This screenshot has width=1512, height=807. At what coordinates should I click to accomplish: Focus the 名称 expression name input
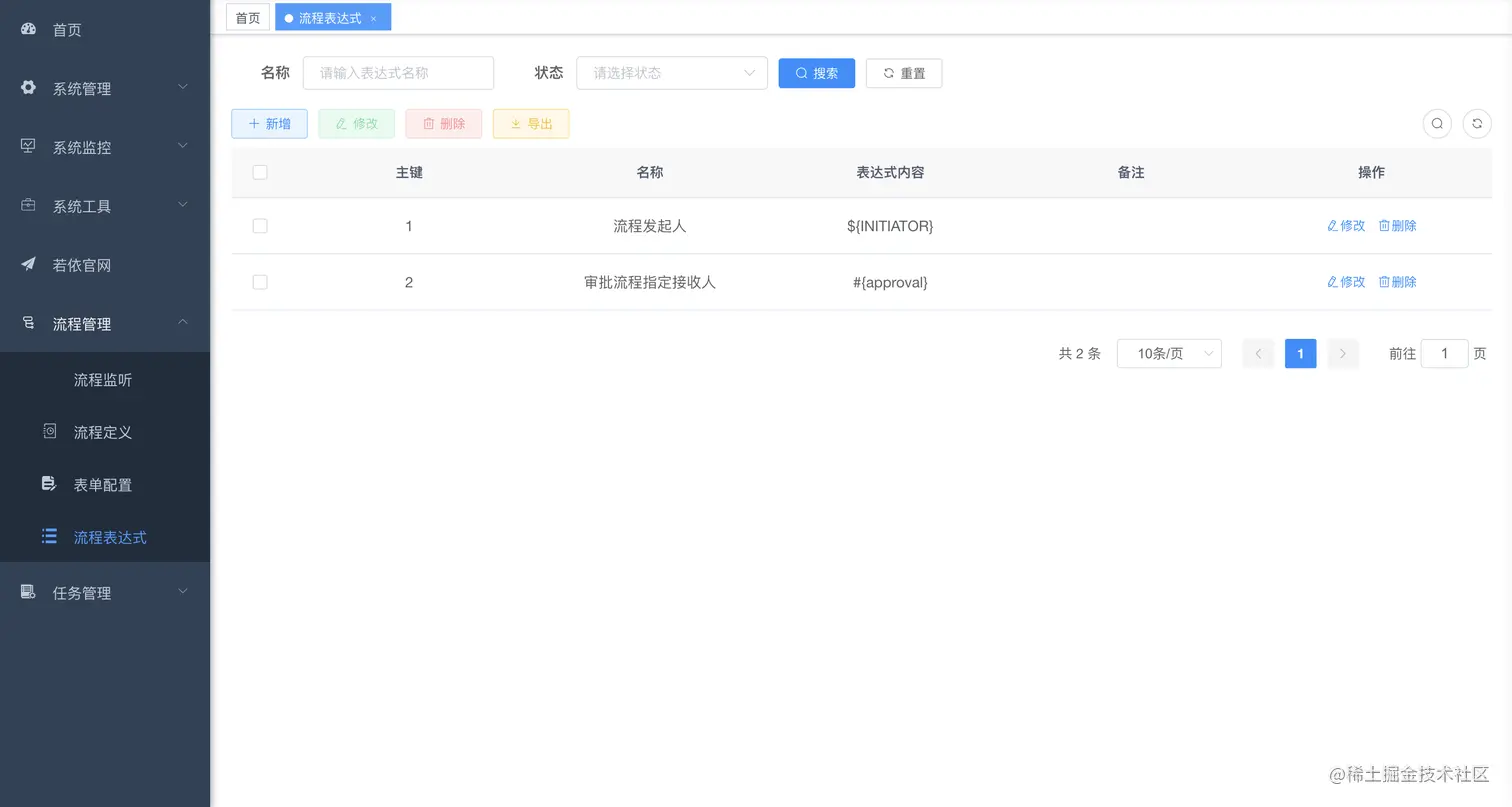(x=398, y=73)
